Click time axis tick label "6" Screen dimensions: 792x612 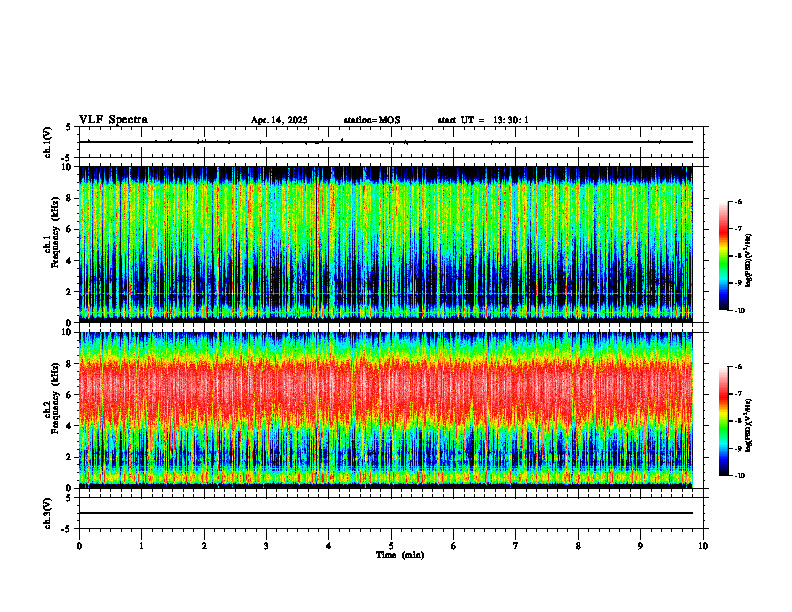point(454,546)
